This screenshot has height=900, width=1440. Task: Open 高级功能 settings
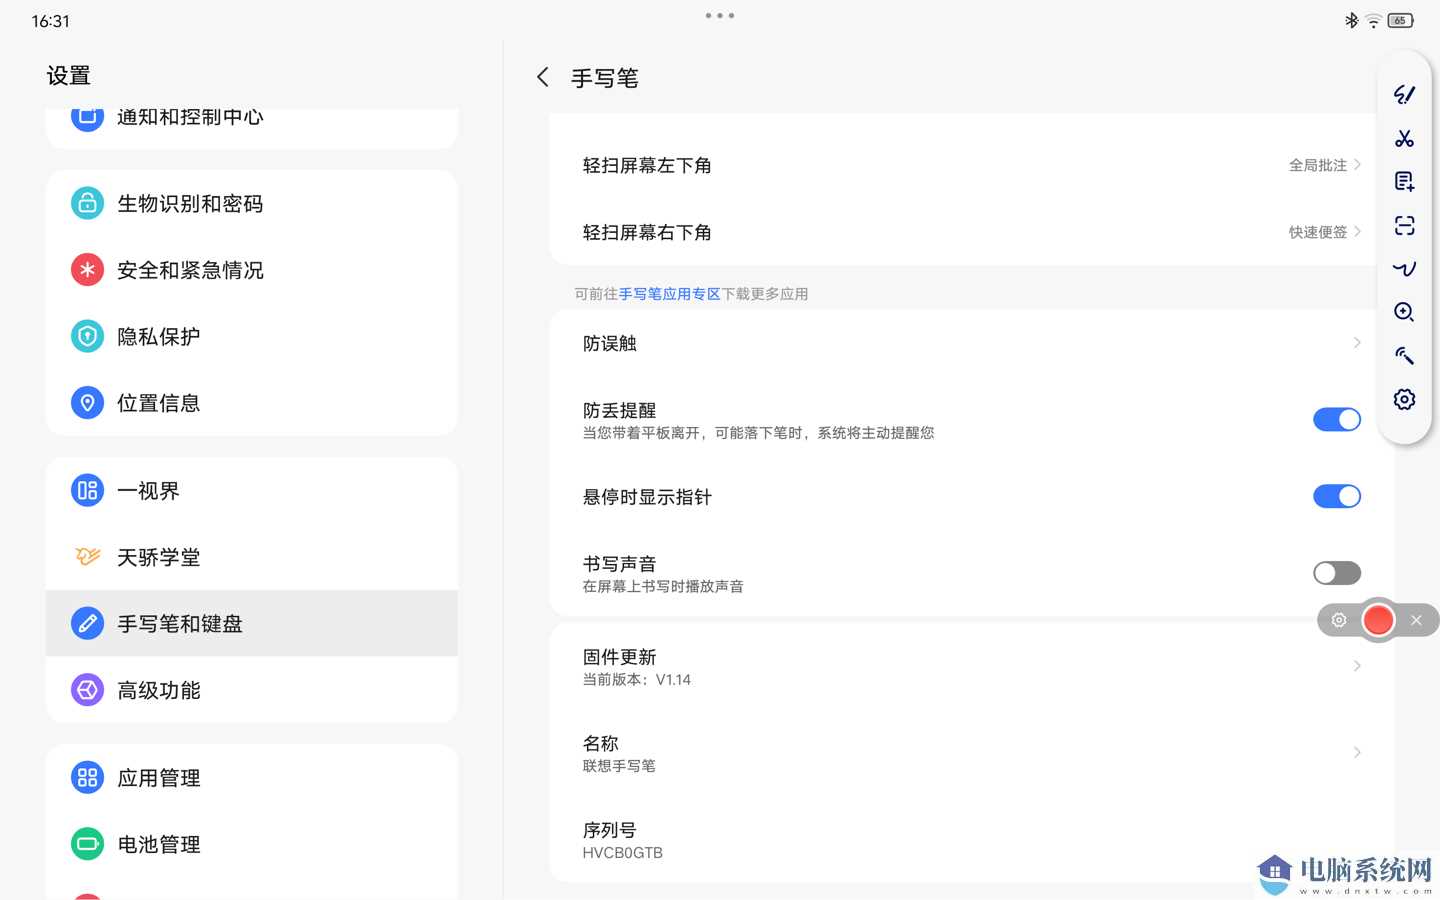click(252, 689)
